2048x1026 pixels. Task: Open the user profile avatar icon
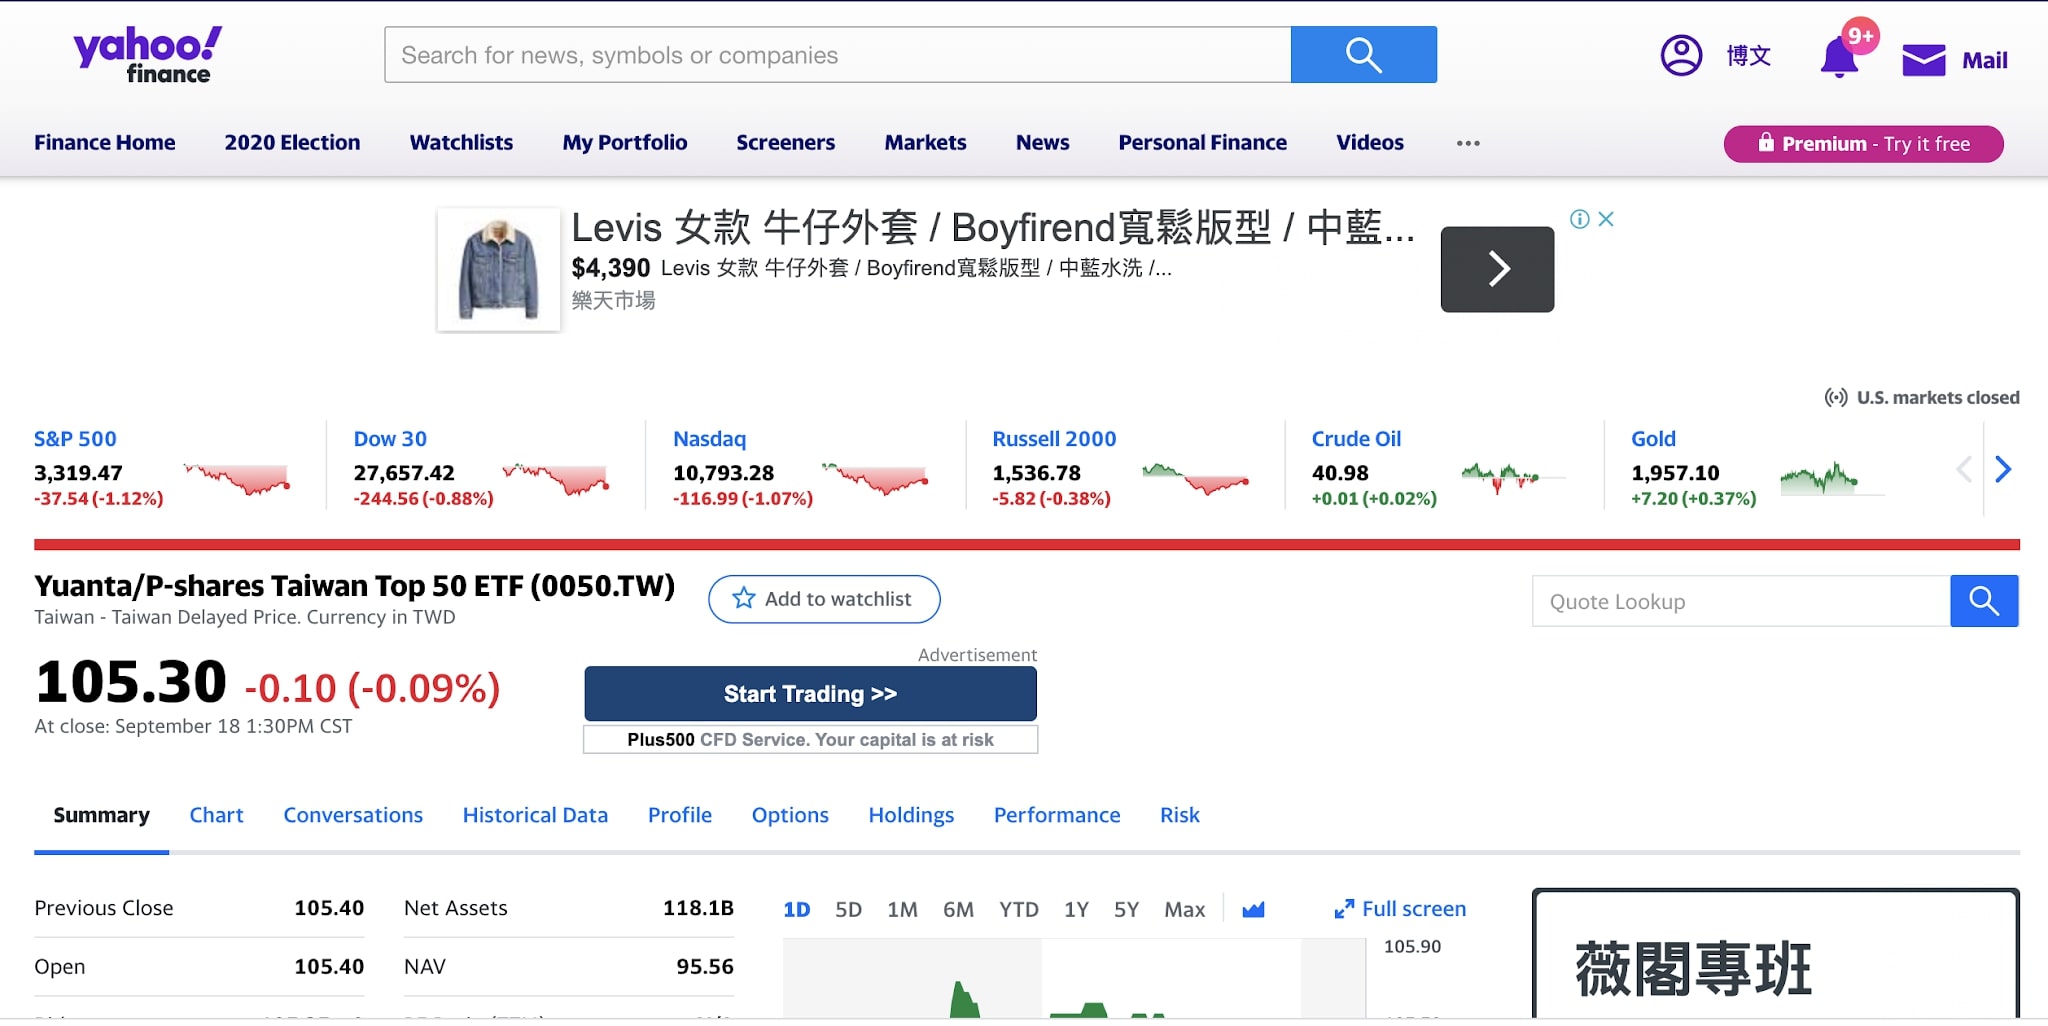[x=1681, y=55]
